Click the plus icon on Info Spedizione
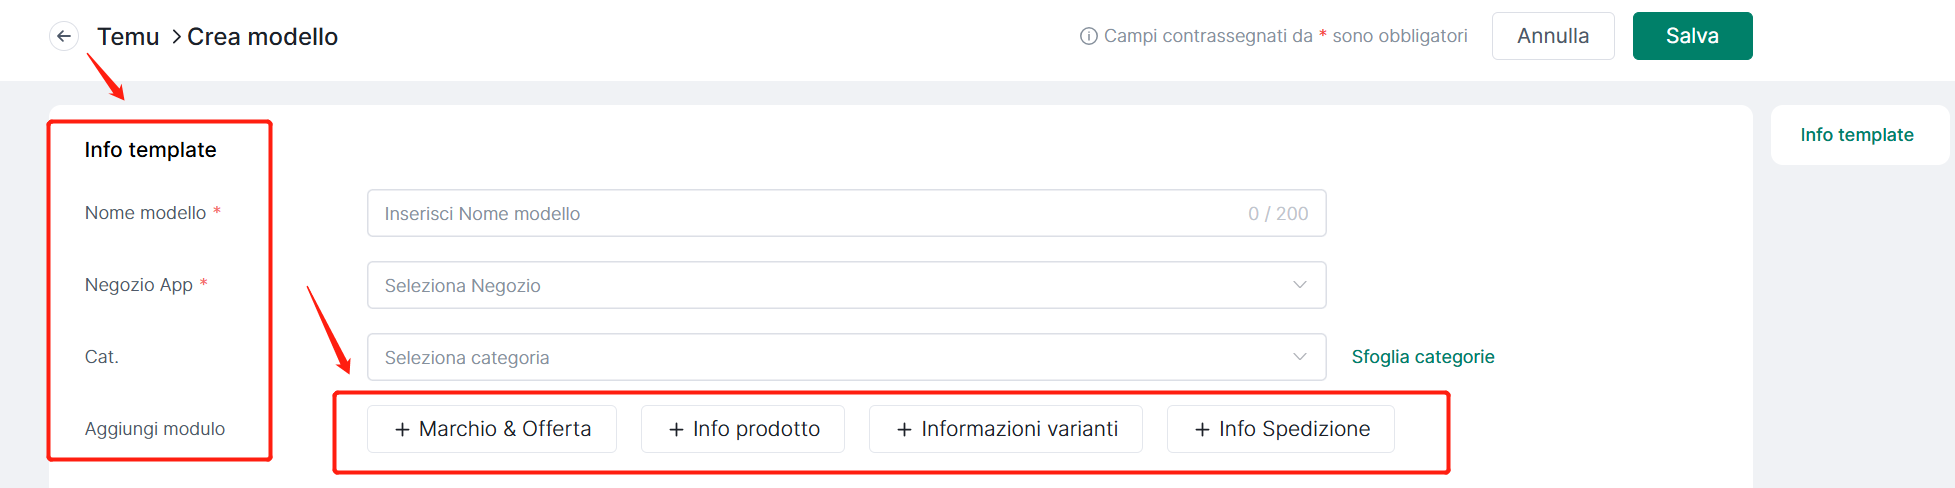The height and width of the screenshot is (488, 1955). tap(1202, 429)
